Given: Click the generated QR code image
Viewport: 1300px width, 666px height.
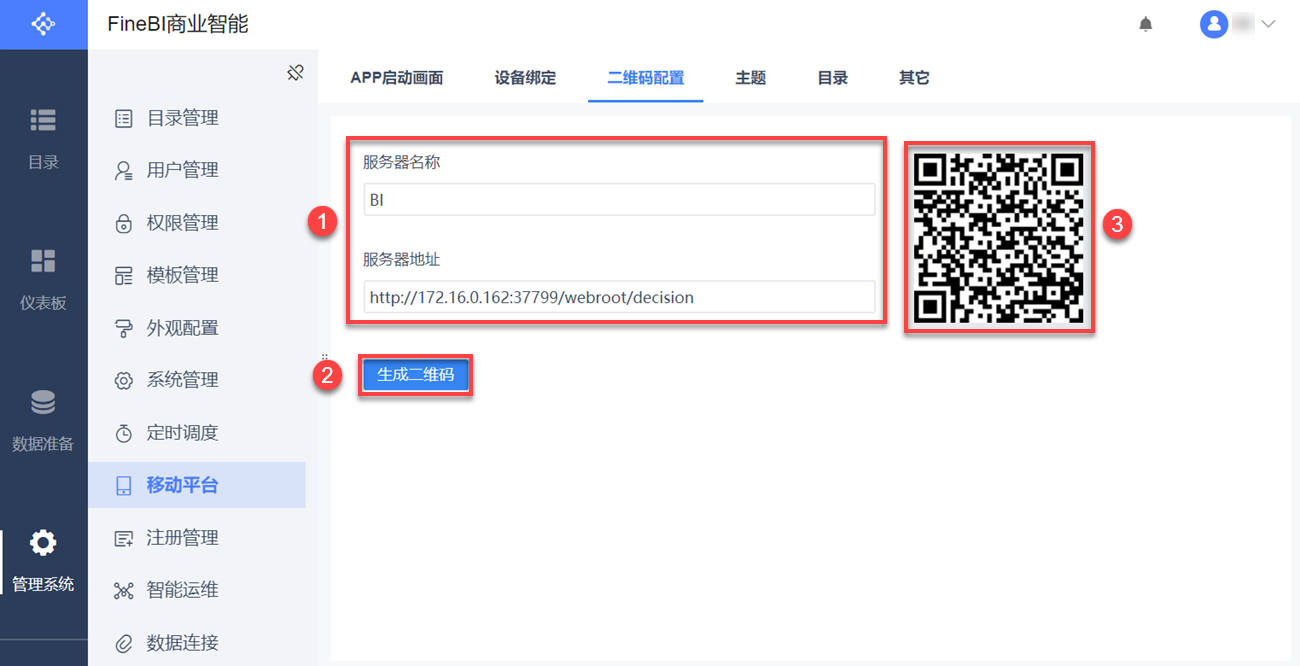Looking at the screenshot, I should click(999, 237).
